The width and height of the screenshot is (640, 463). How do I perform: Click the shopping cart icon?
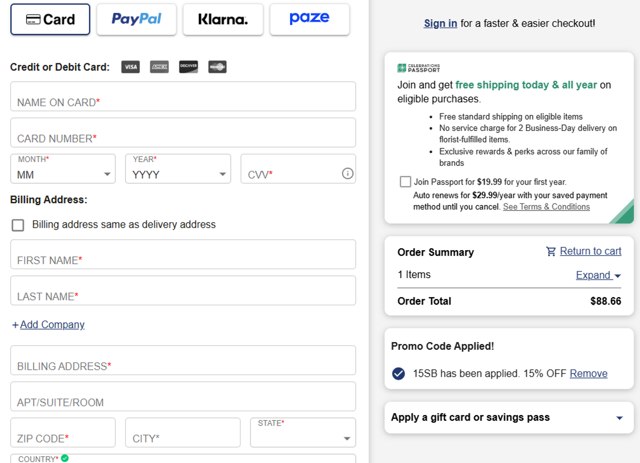pyautogui.click(x=551, y=251)
